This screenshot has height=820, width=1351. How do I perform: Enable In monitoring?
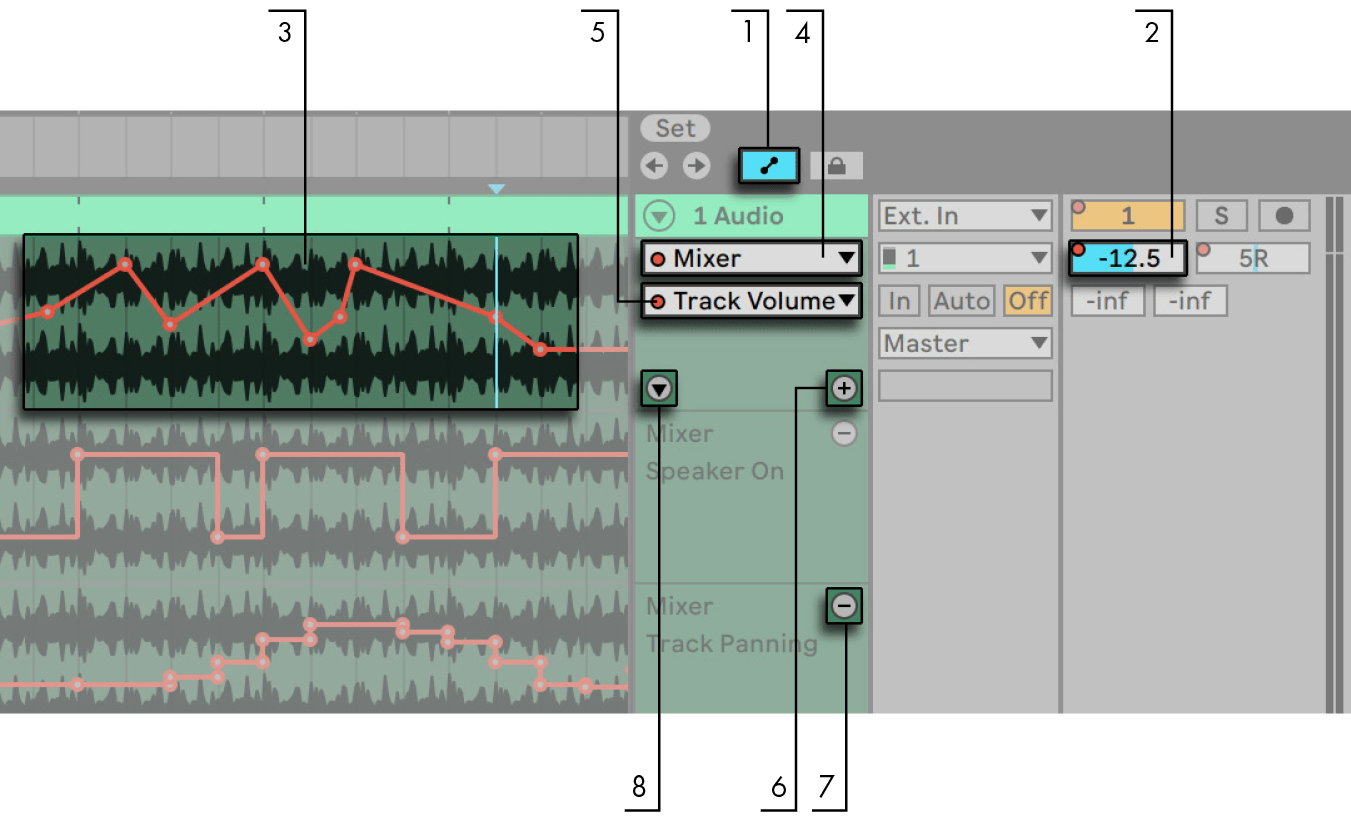[x=898, y=300]
